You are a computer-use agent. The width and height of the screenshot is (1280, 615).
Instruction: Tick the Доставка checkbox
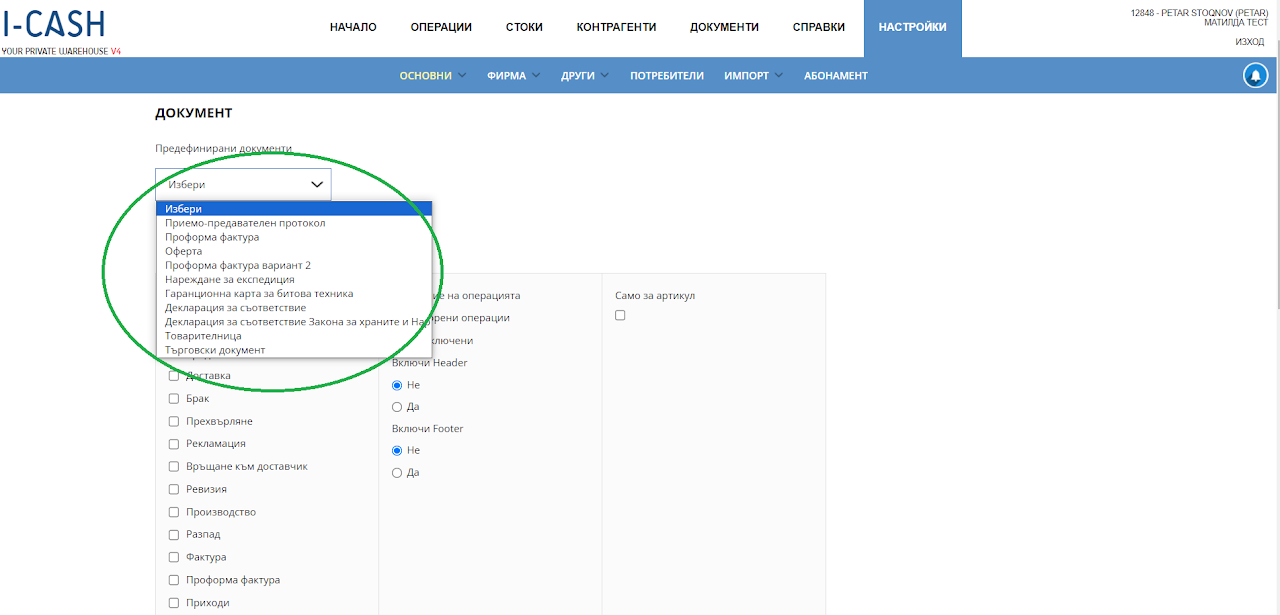tap(174, 376)
